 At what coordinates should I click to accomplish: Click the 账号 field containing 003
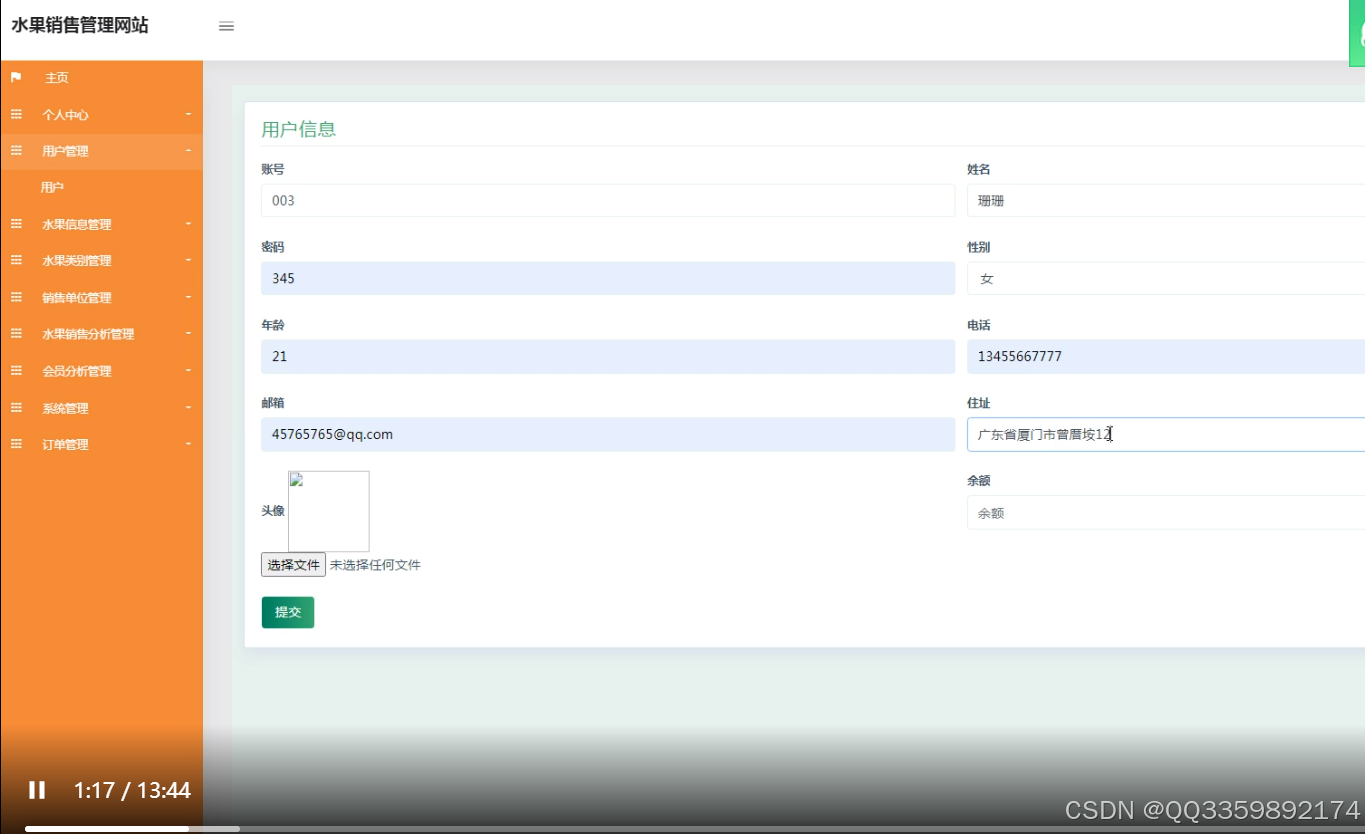point(608,200)
